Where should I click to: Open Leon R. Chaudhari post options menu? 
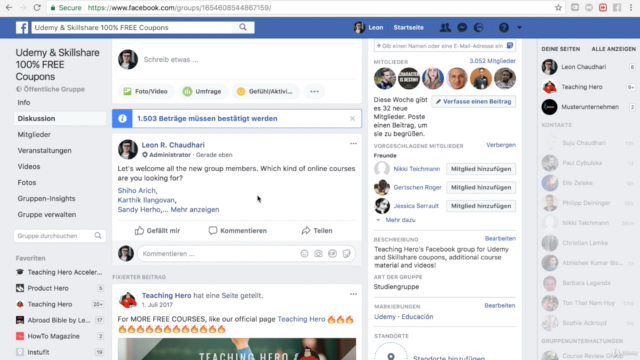click(x=353, y=144)
